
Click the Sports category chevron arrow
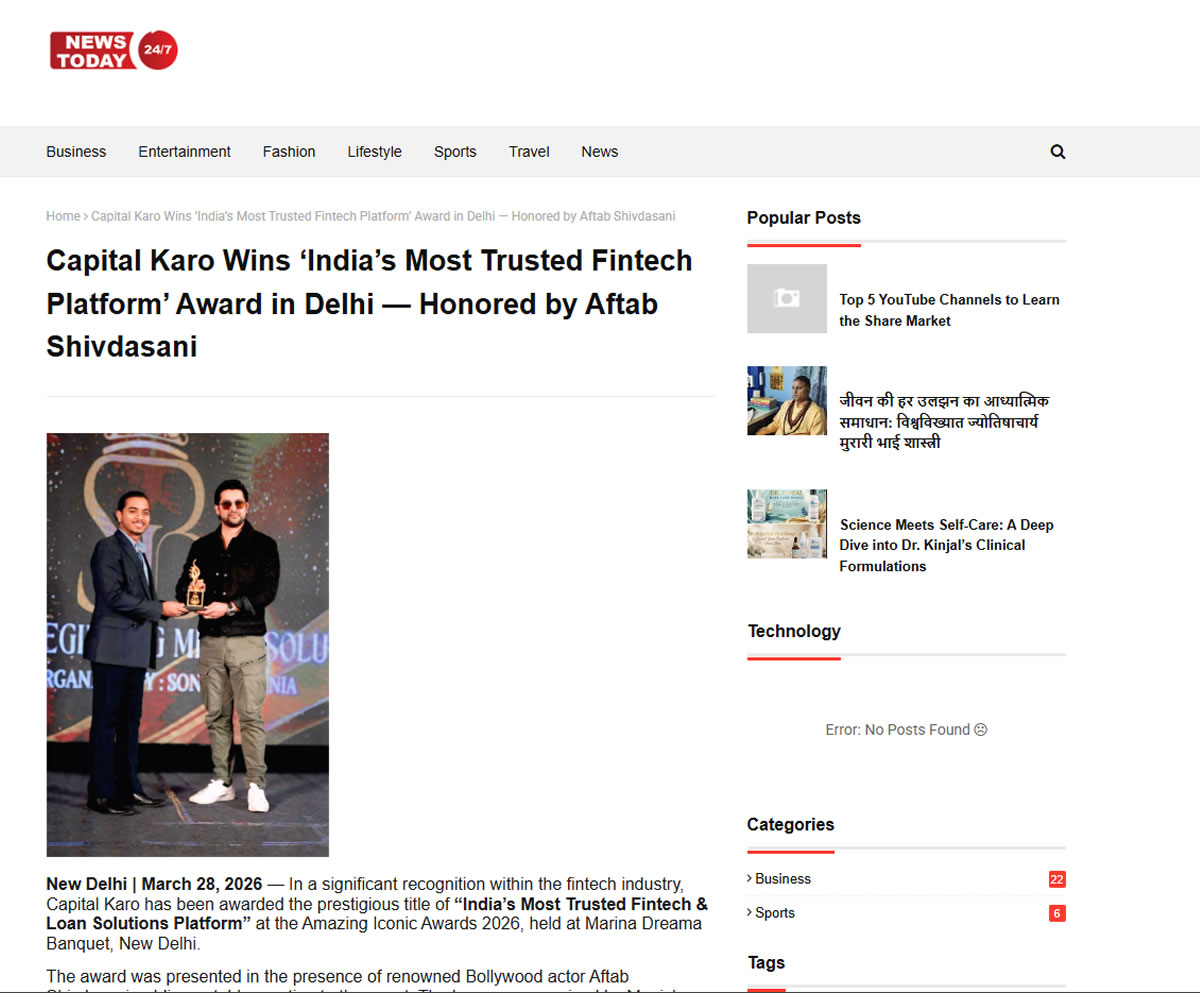(x=750, y=912)
